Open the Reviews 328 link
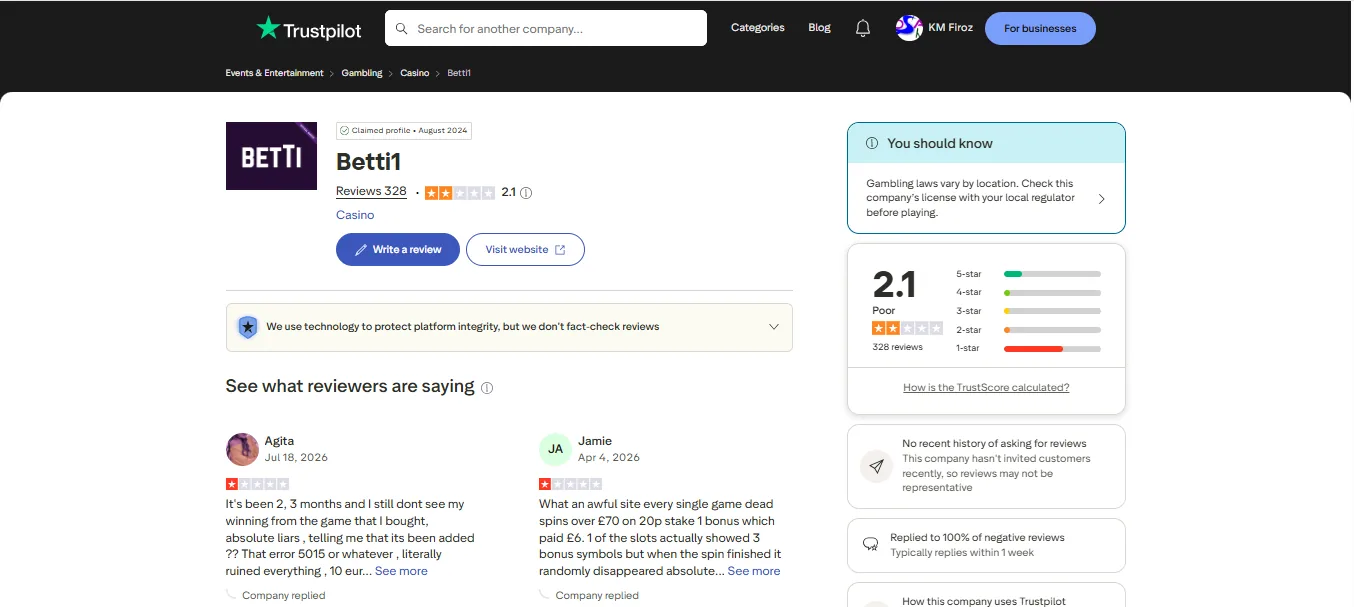 tap(371, 191)
